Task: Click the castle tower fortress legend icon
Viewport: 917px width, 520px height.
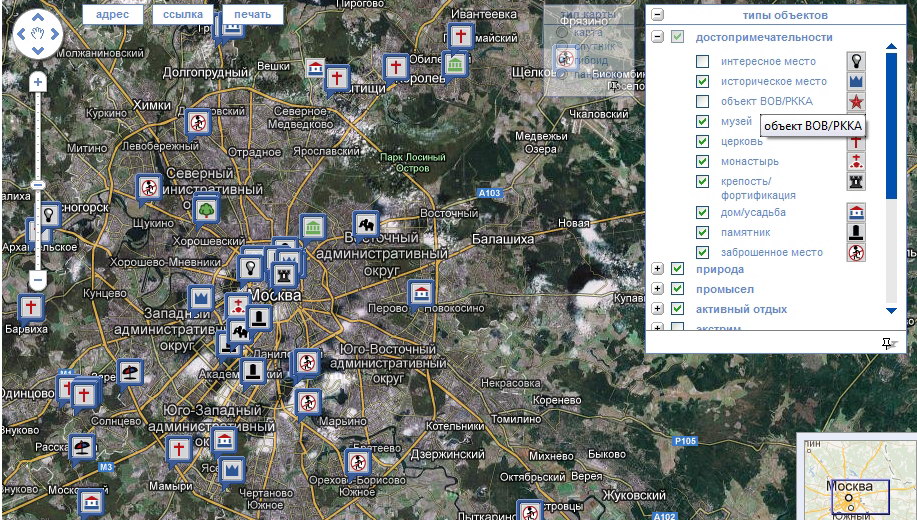Action: tap(856, 181)
